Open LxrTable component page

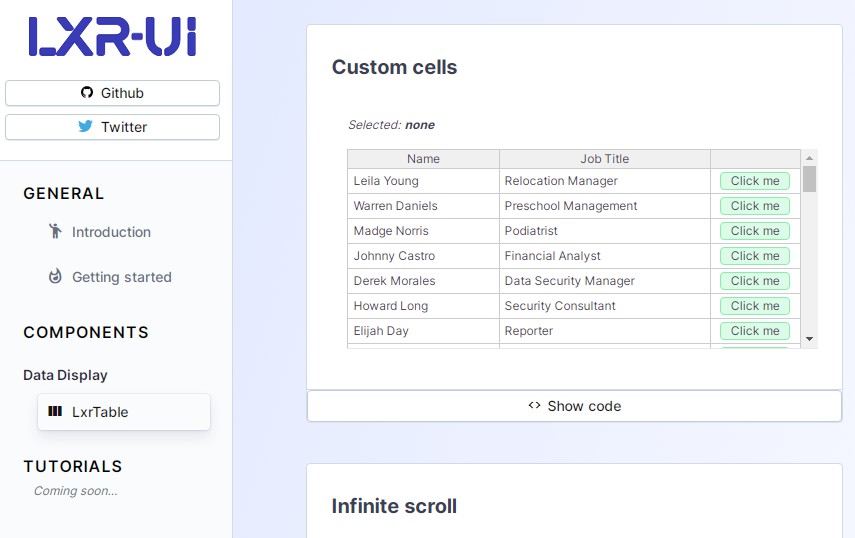point(100,412)
